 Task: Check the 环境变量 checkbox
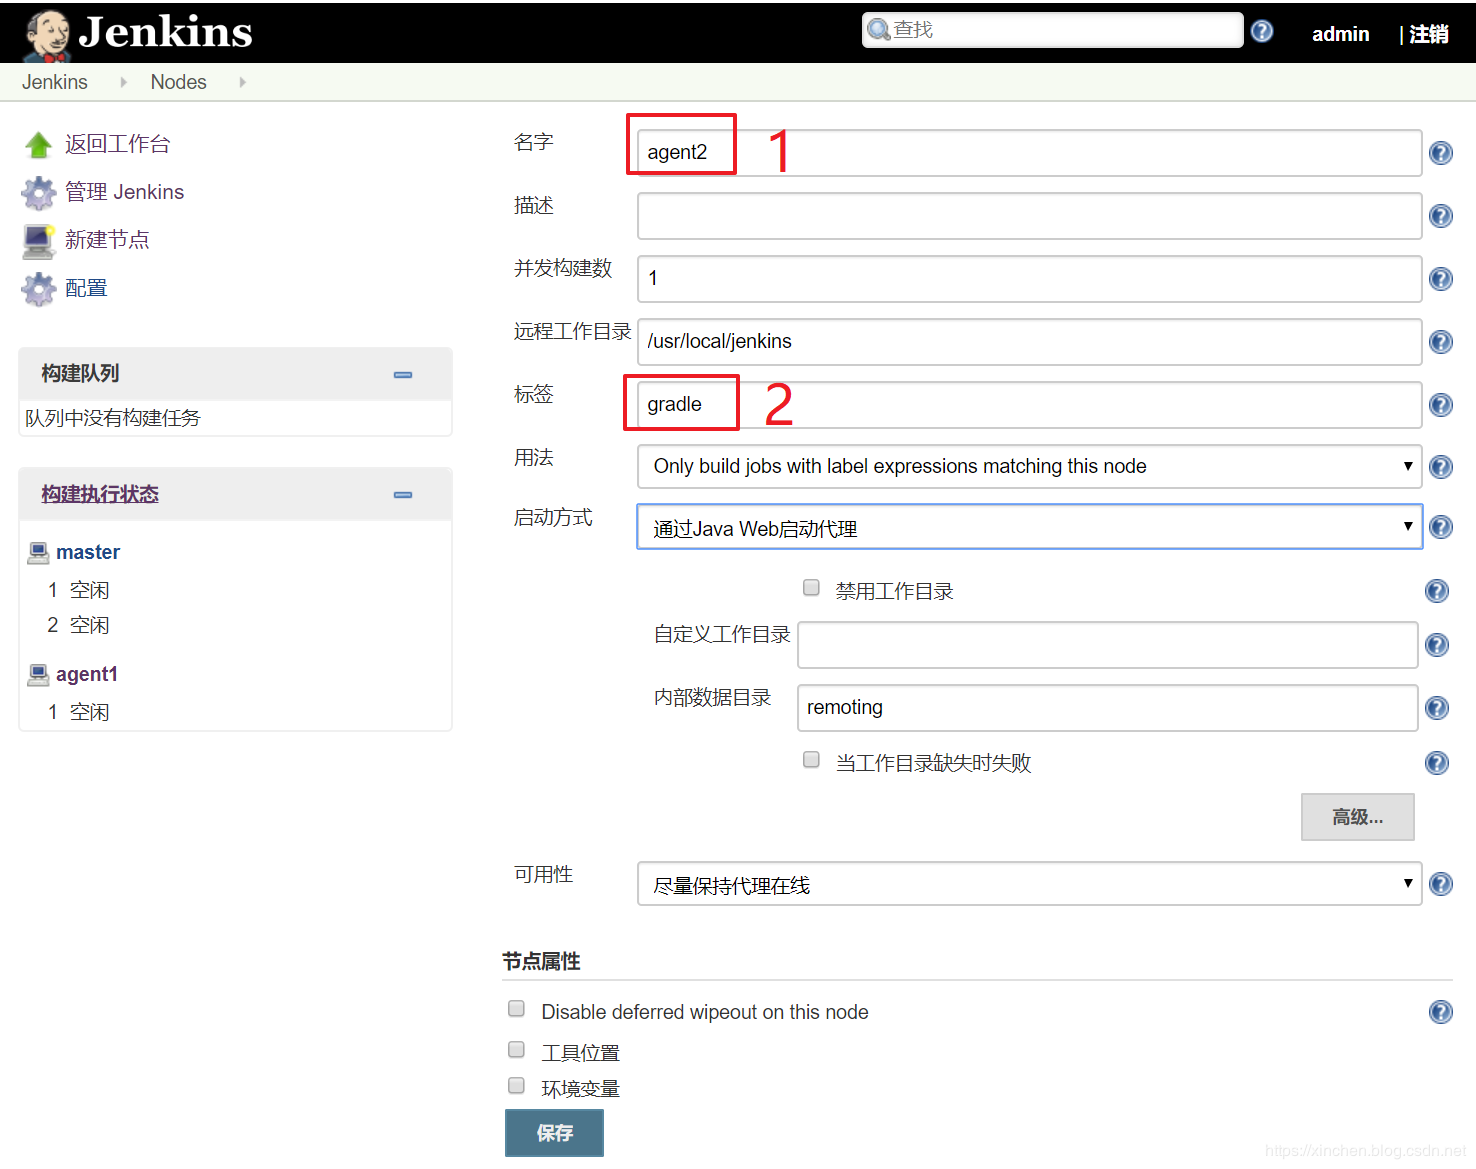517,1086
